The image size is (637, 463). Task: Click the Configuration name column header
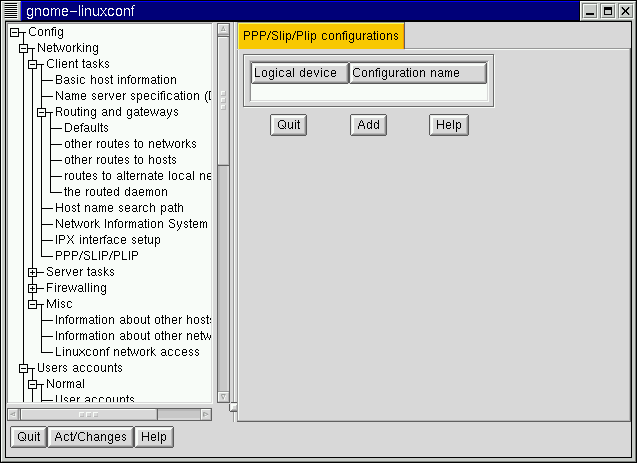[x=417, y=73]
